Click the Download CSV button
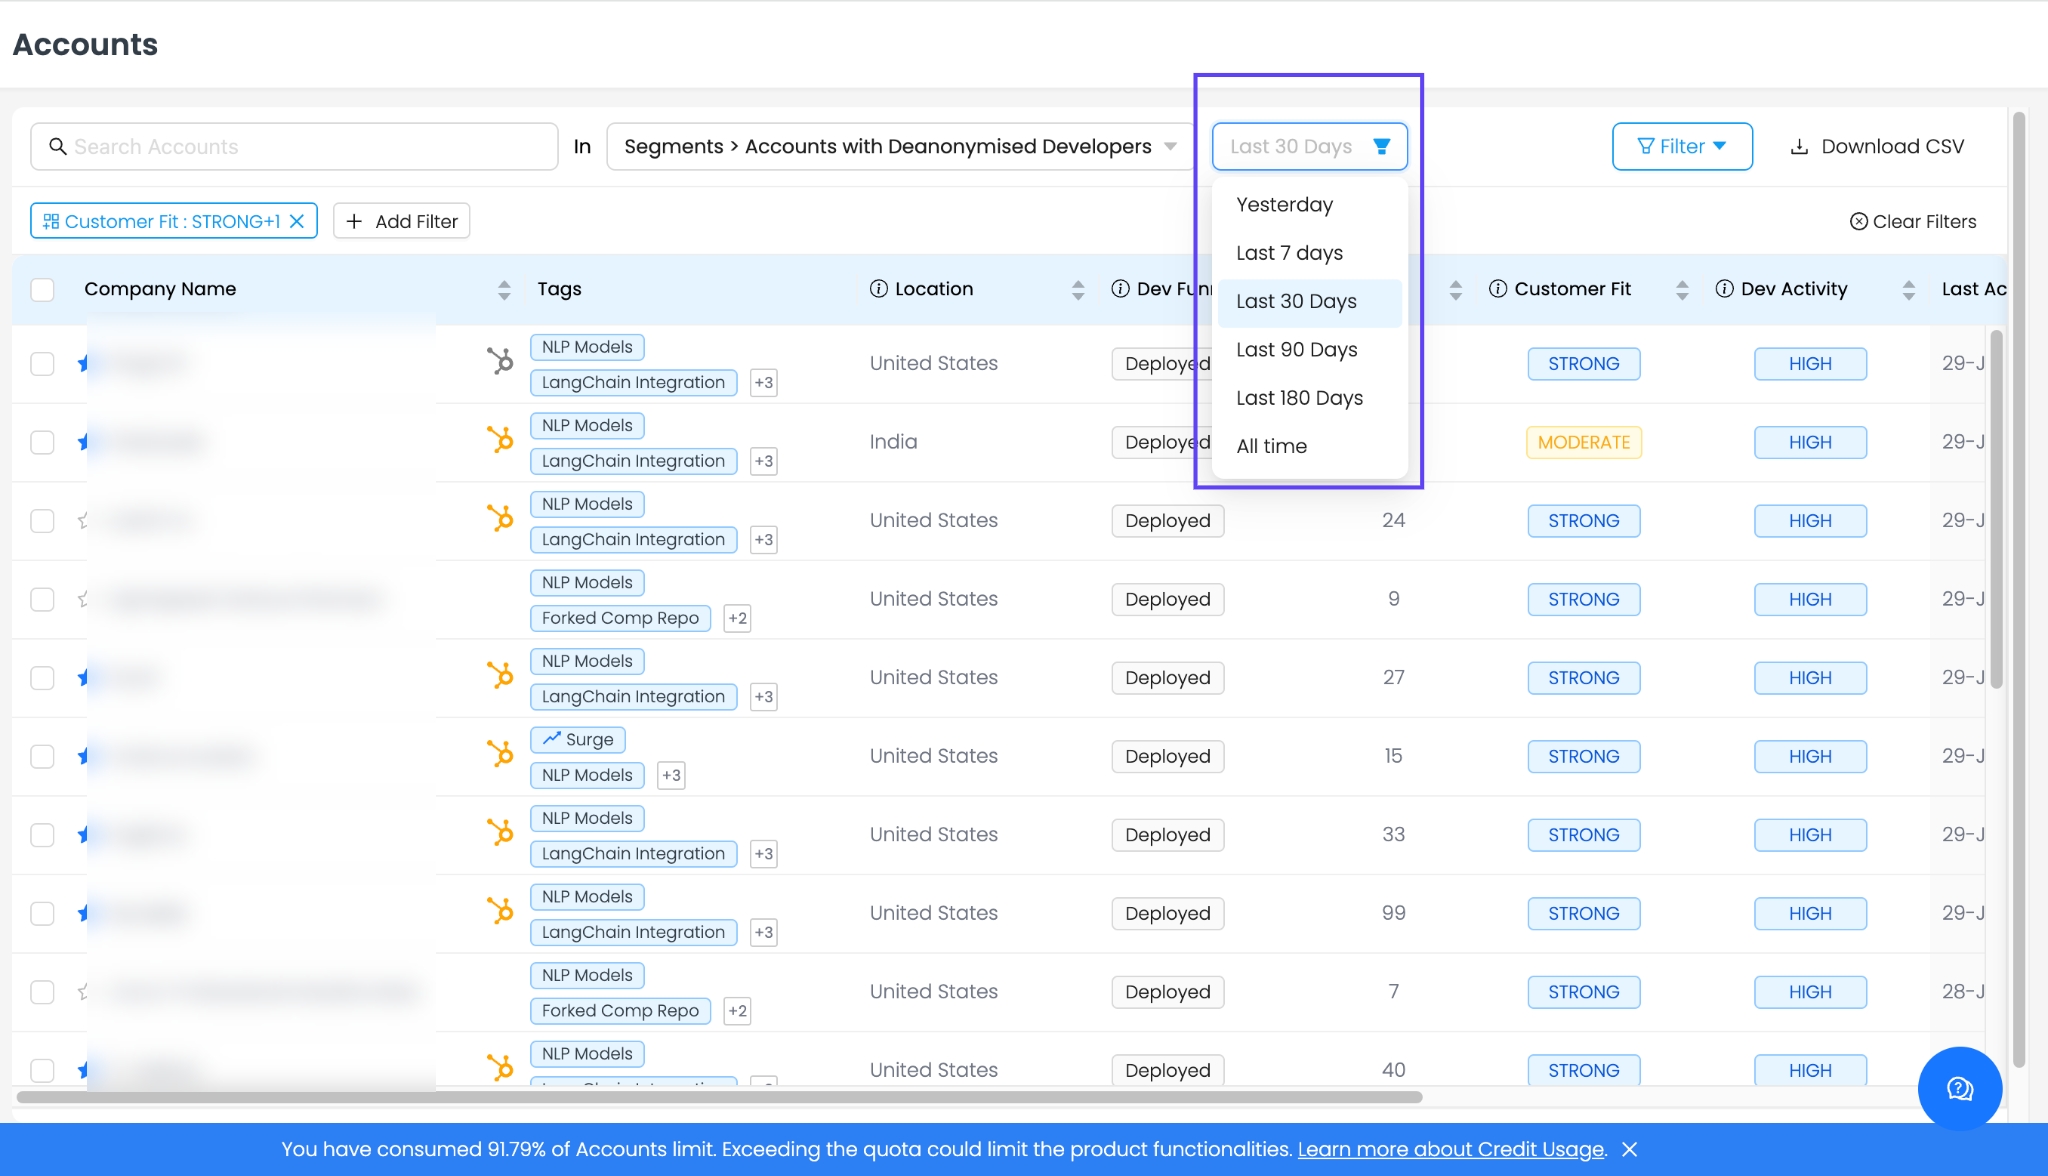Viewport: 2048px width, 1176px height. coord(1876,147)
